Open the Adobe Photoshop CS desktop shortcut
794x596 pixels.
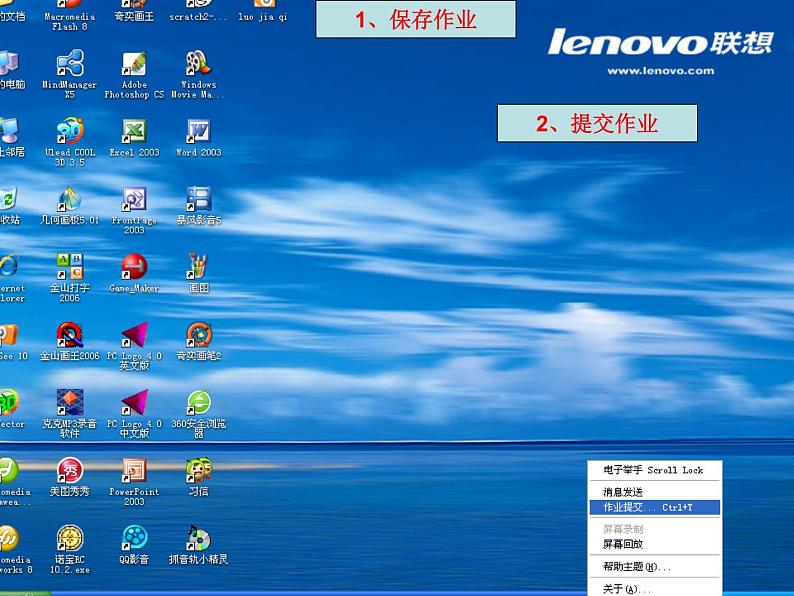pyautogui.click(x=134, y=66)
